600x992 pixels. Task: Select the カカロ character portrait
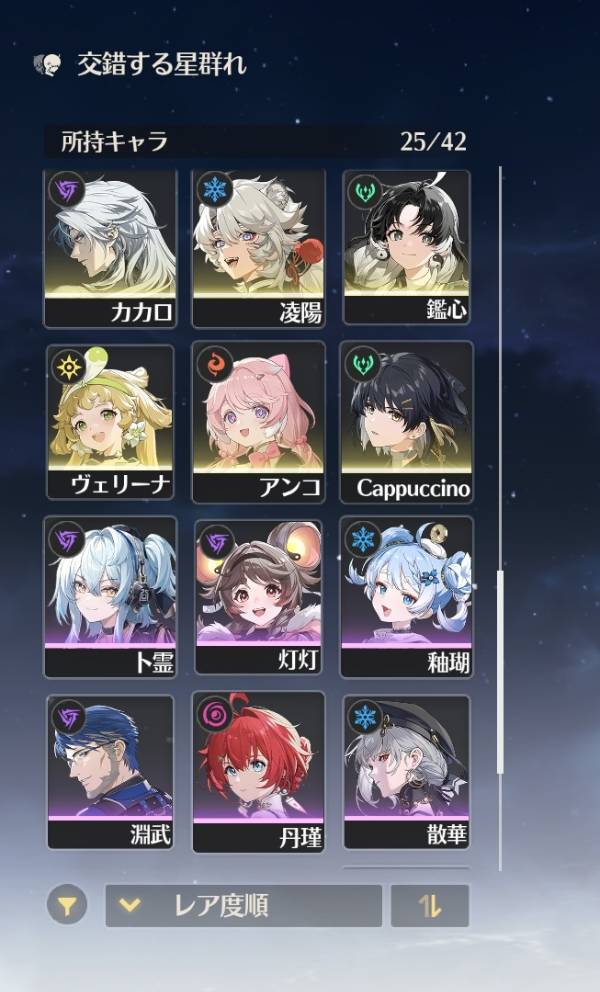[x=110, y=249]
